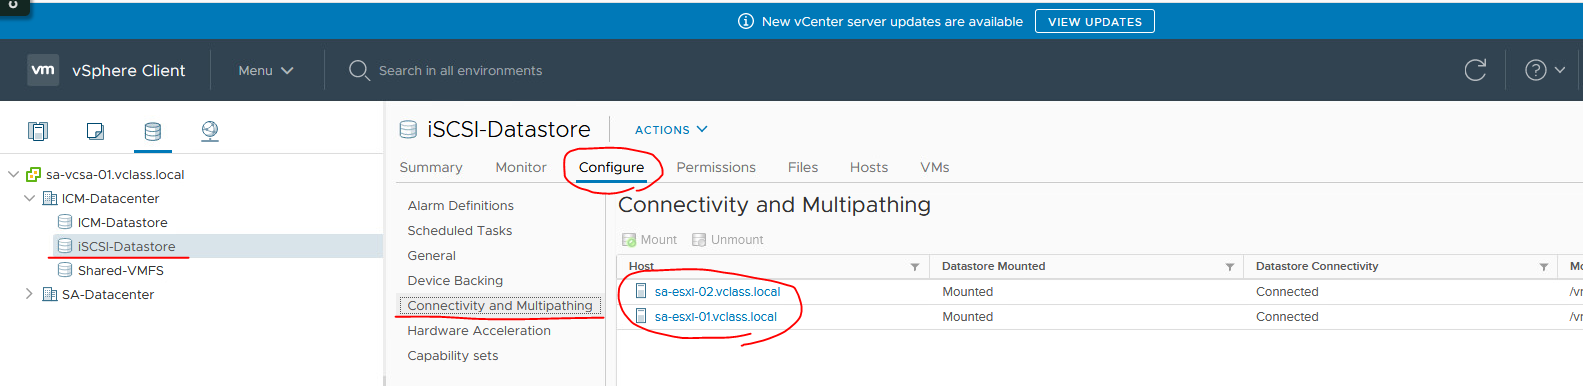Open the Hosts and Clusters inventory view
This screenshot has height=386, width=1583.
[x=38, y=131]
